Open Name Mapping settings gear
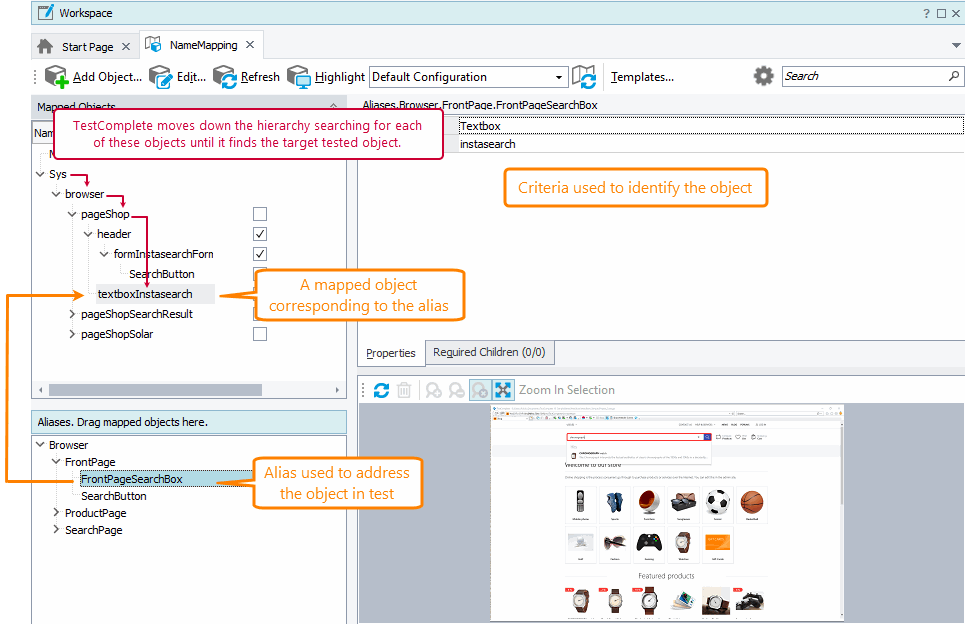 (x=763, y=76)
